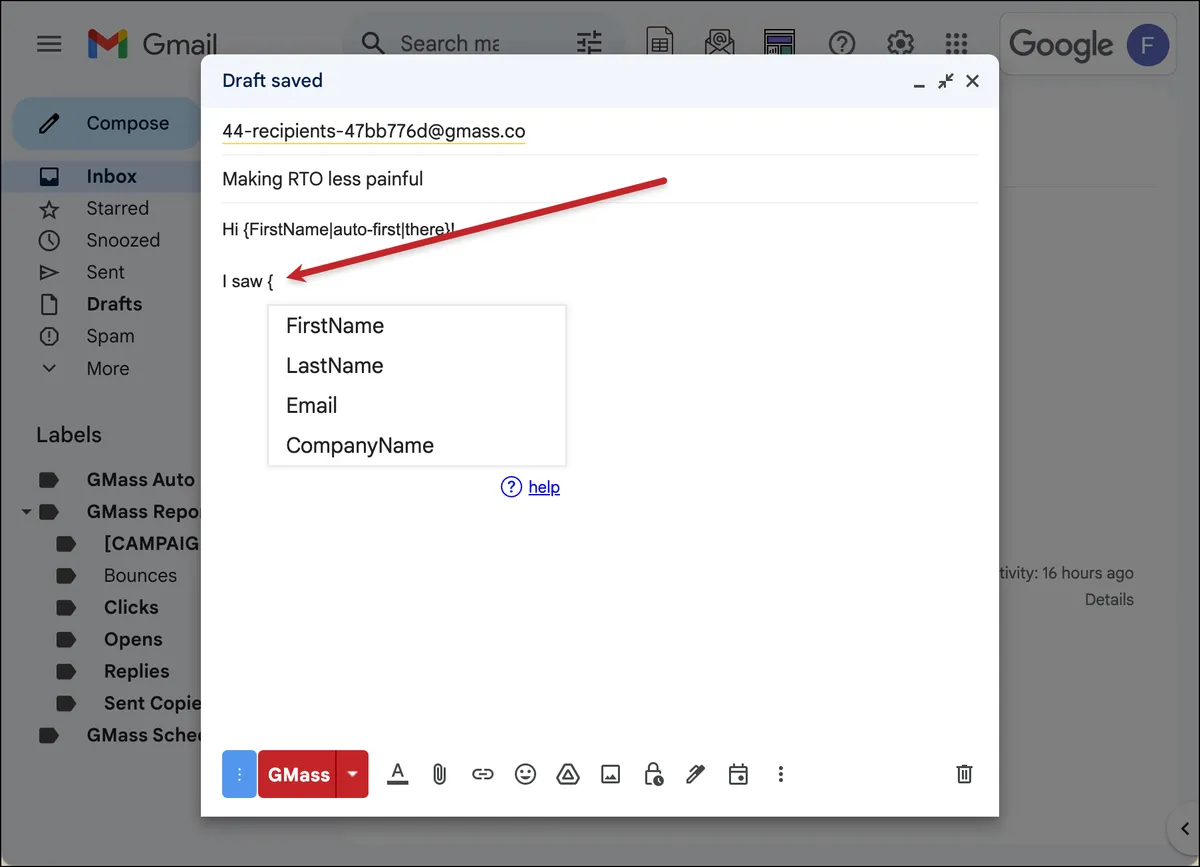Open Spam folder
The image size is (1200, 867).
[x=110, y=336]
